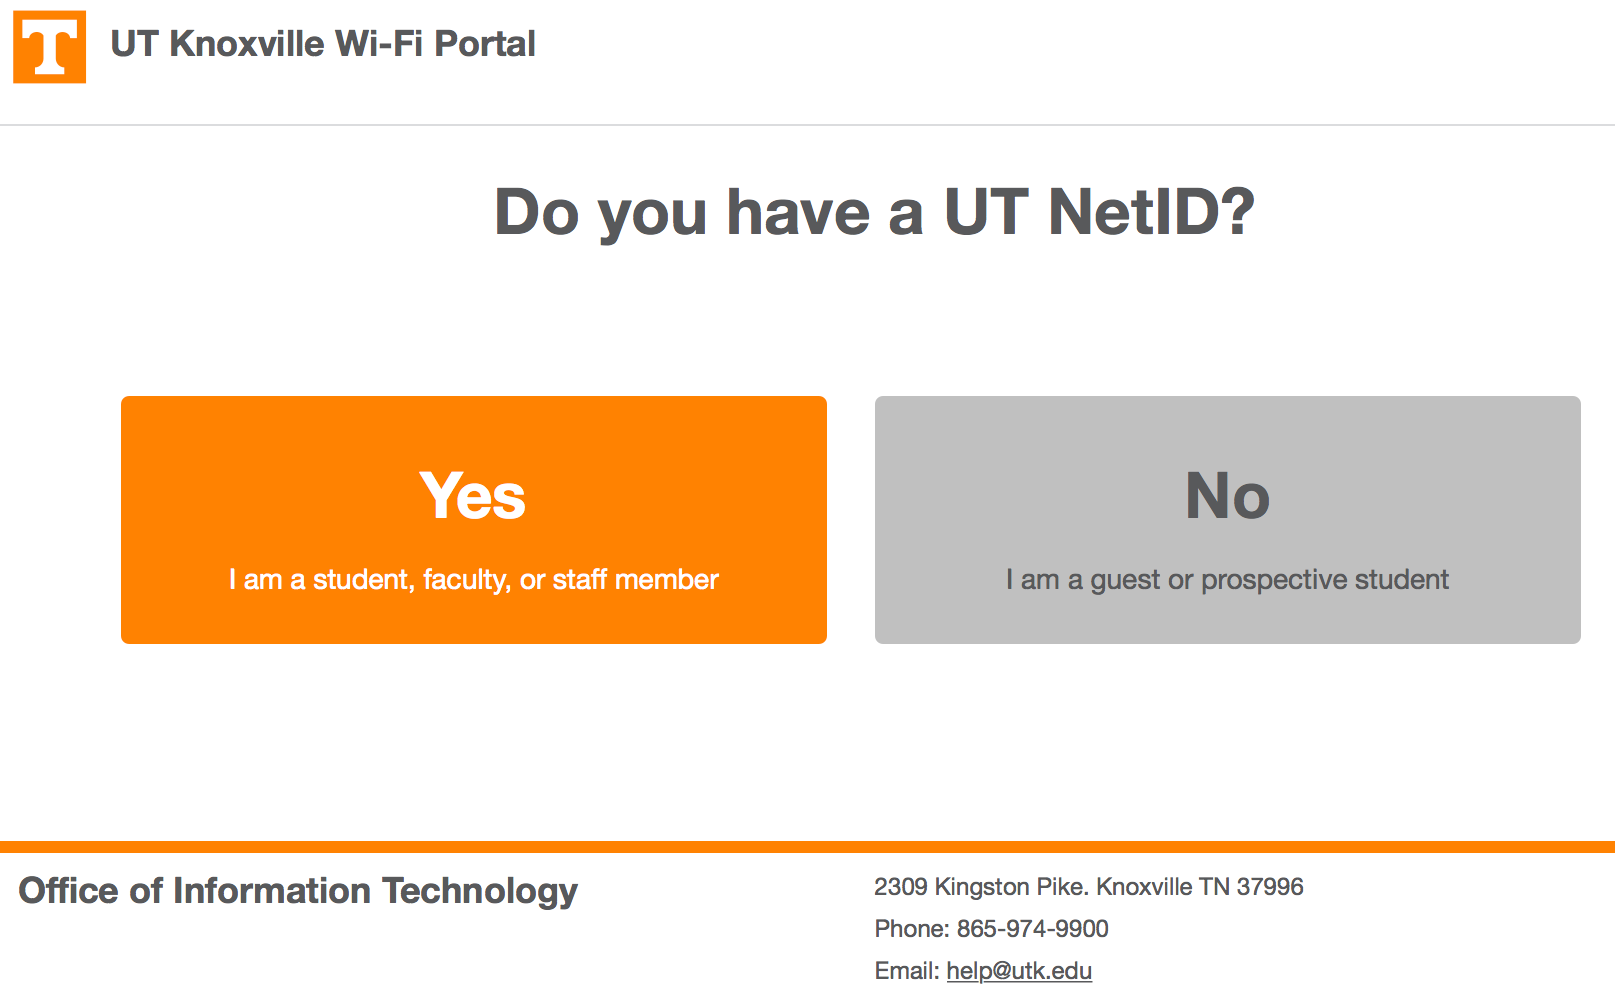Click the 'Do you have a UT NetID?' heading
Viewport: 1615px width, 988px height.
(874, 212)
